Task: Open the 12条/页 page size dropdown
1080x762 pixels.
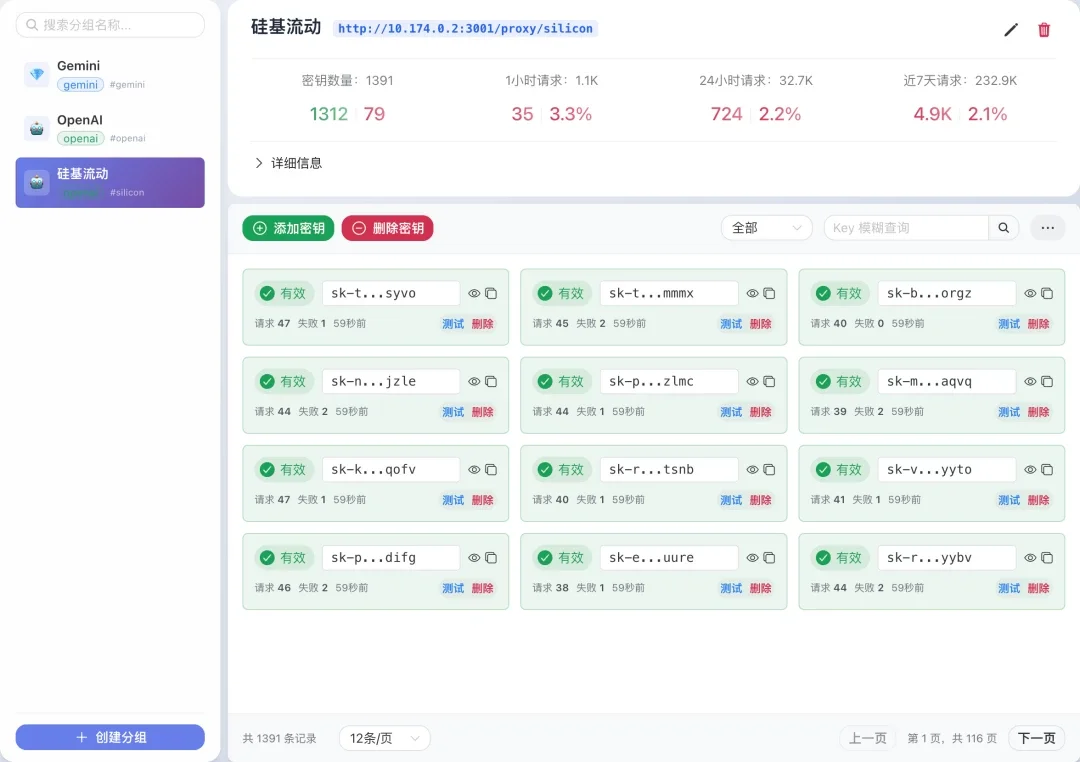Action: coord(384,737)
